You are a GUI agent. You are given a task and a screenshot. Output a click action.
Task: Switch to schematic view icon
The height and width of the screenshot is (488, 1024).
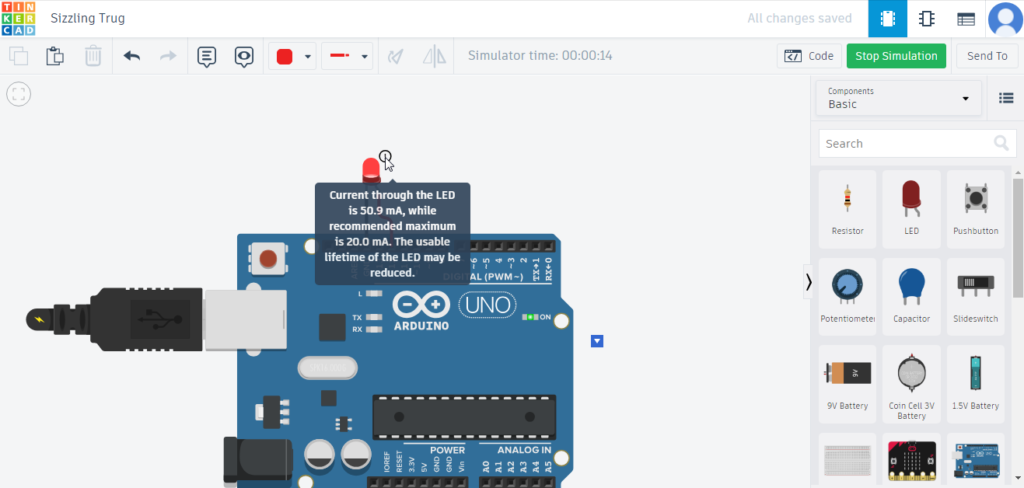tap(925, 18)
